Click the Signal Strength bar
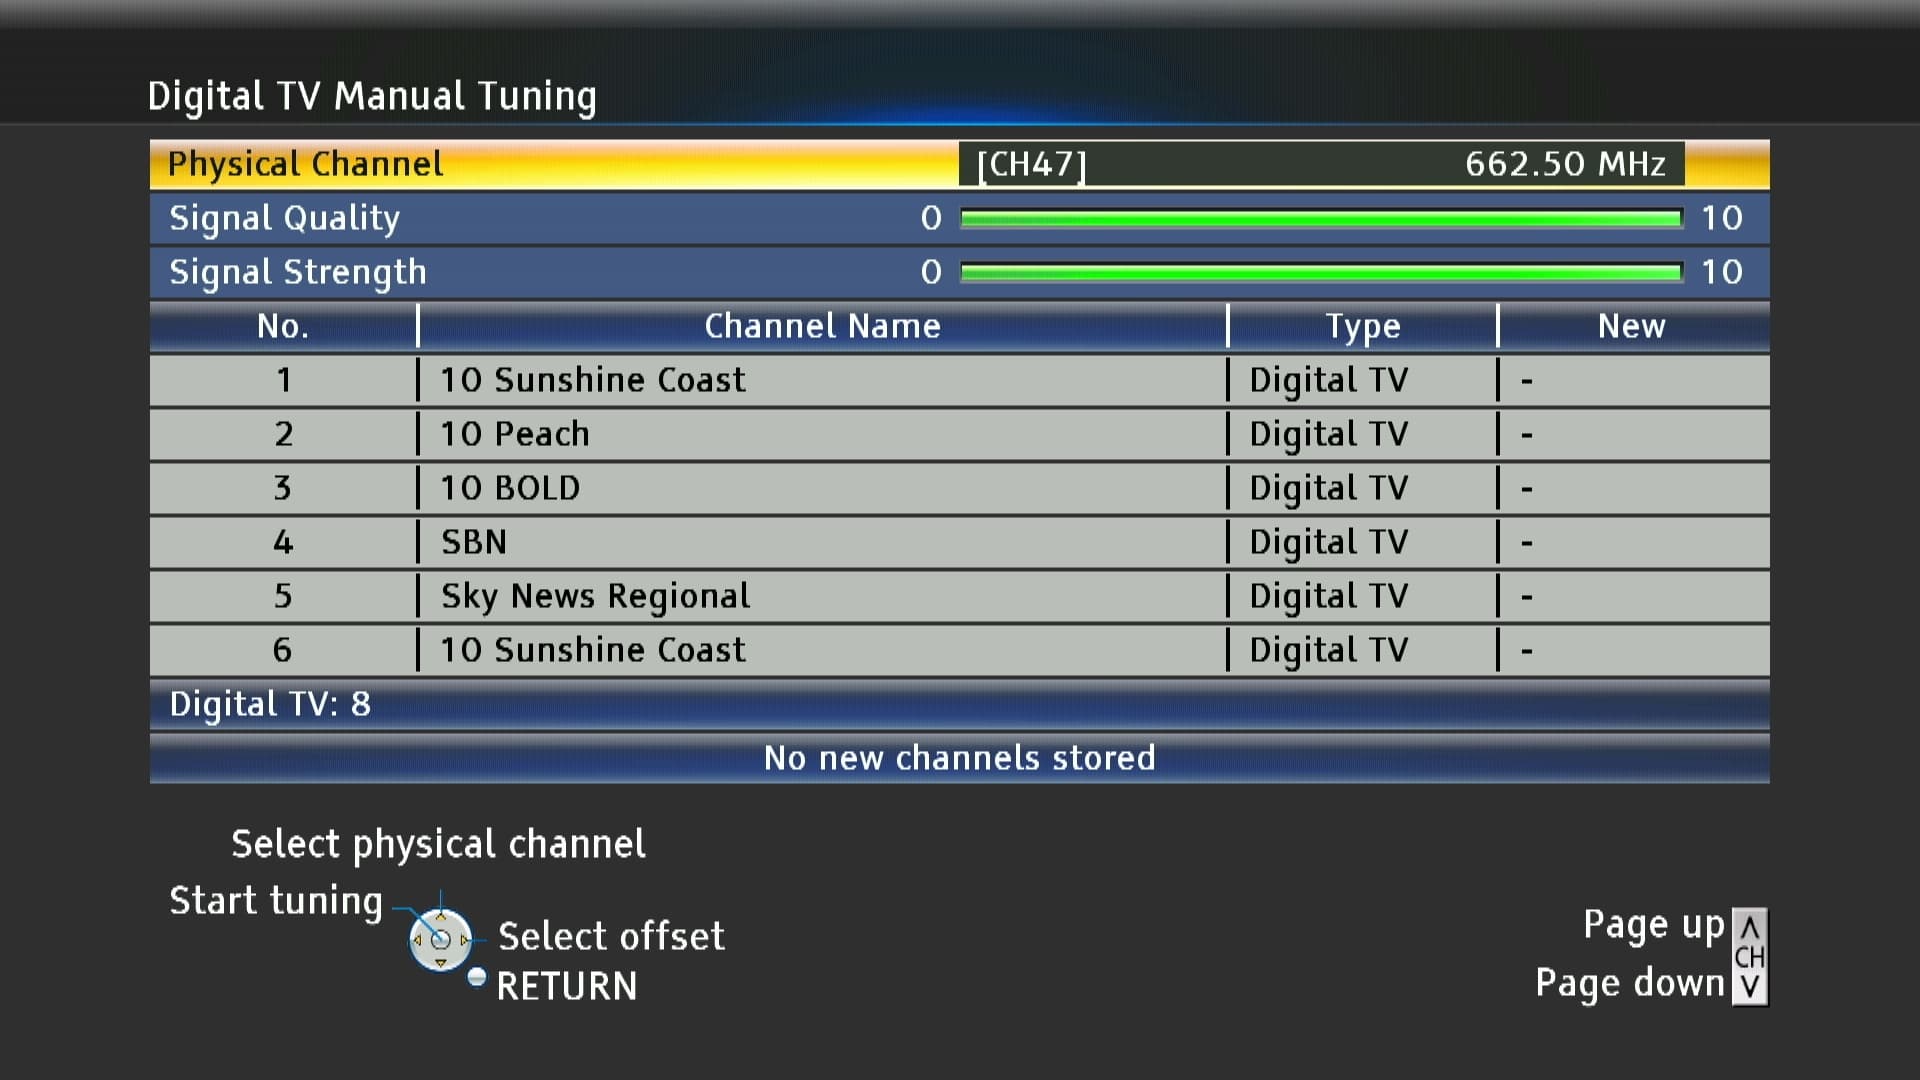 (x=1320, y=272)
